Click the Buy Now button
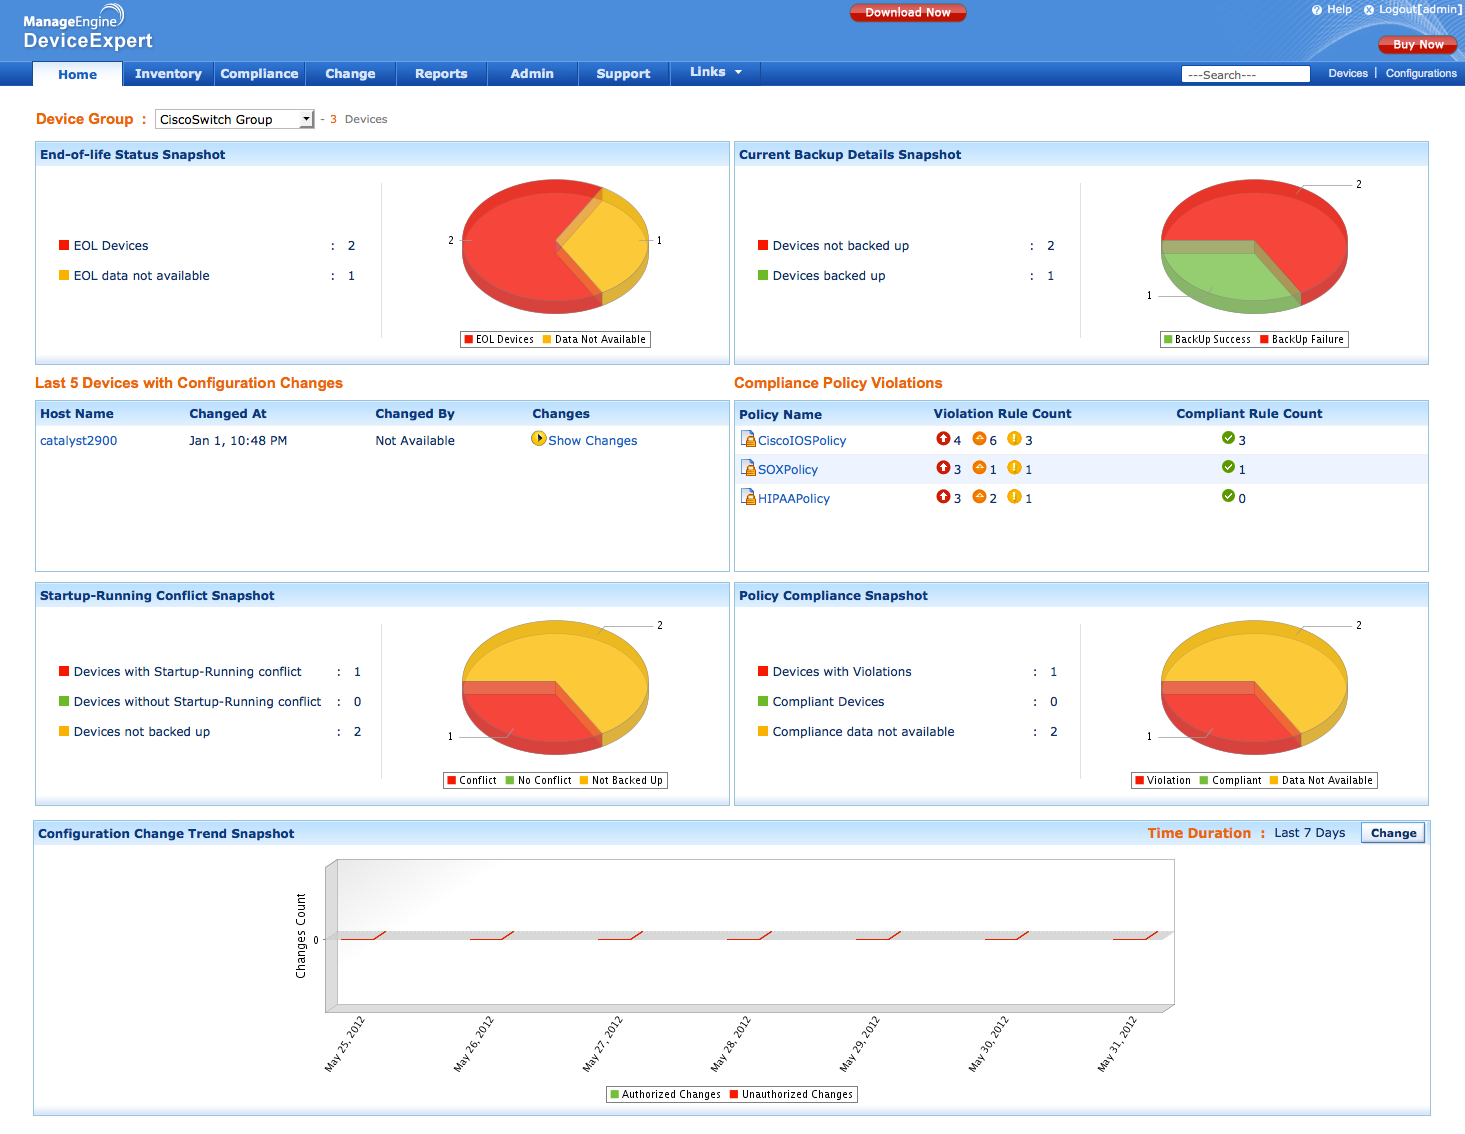The height and width of the screenshot is (1134, 1465). 1418,44
